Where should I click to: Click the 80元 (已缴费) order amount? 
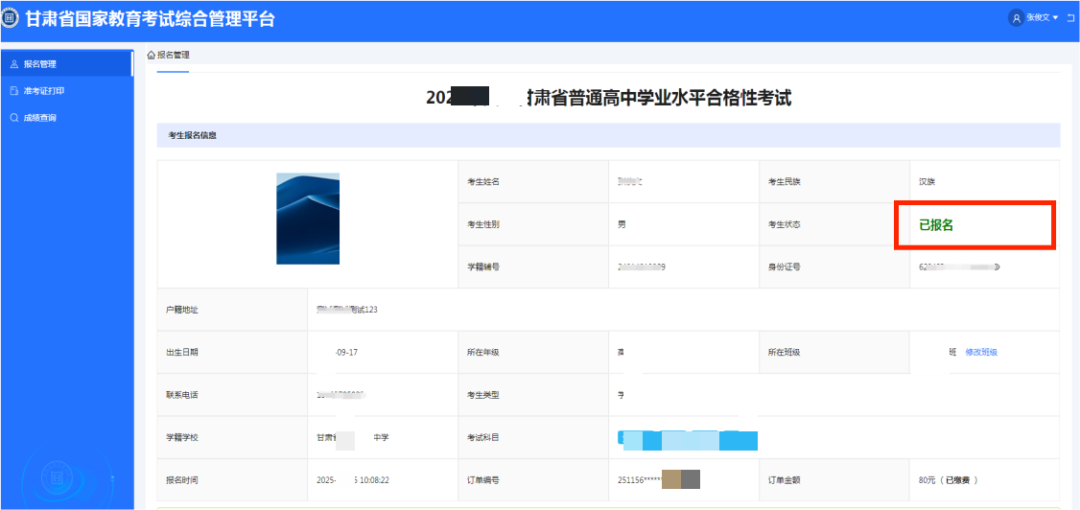click(x=947, y=480)
